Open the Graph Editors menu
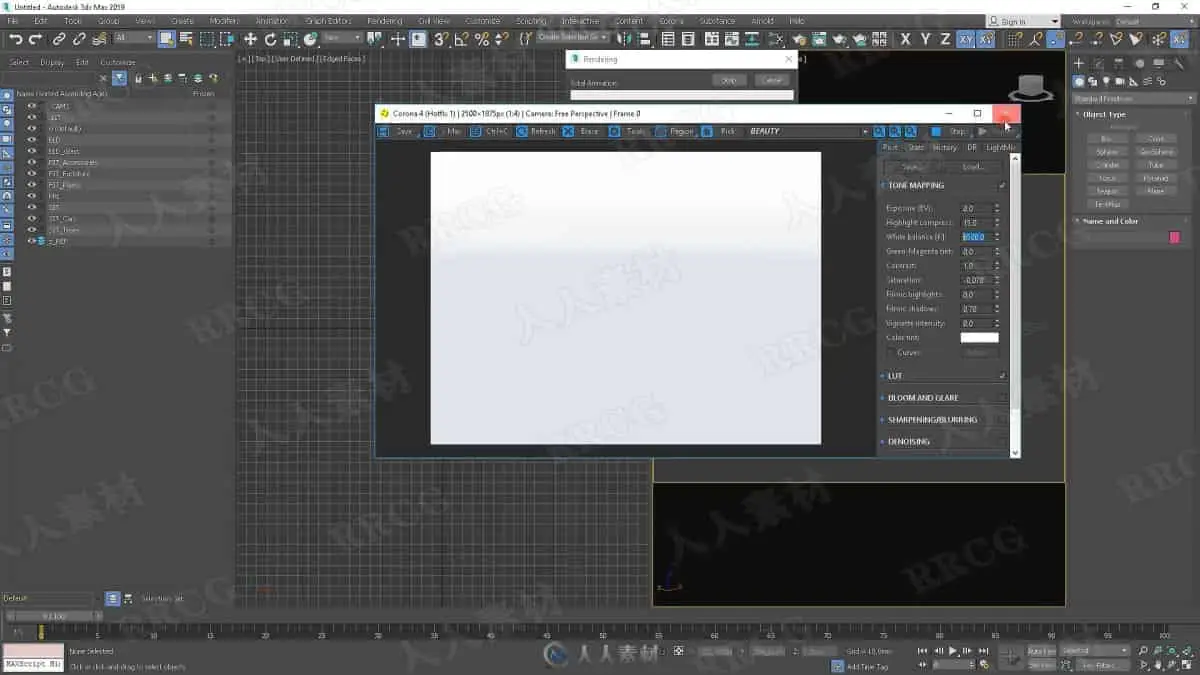Viewport: 1200px width, 675px height. (328, 20)
